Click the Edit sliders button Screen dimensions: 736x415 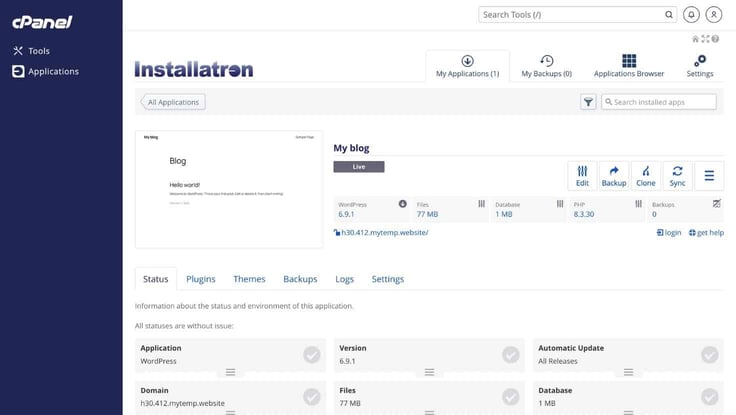coord(582,176)
